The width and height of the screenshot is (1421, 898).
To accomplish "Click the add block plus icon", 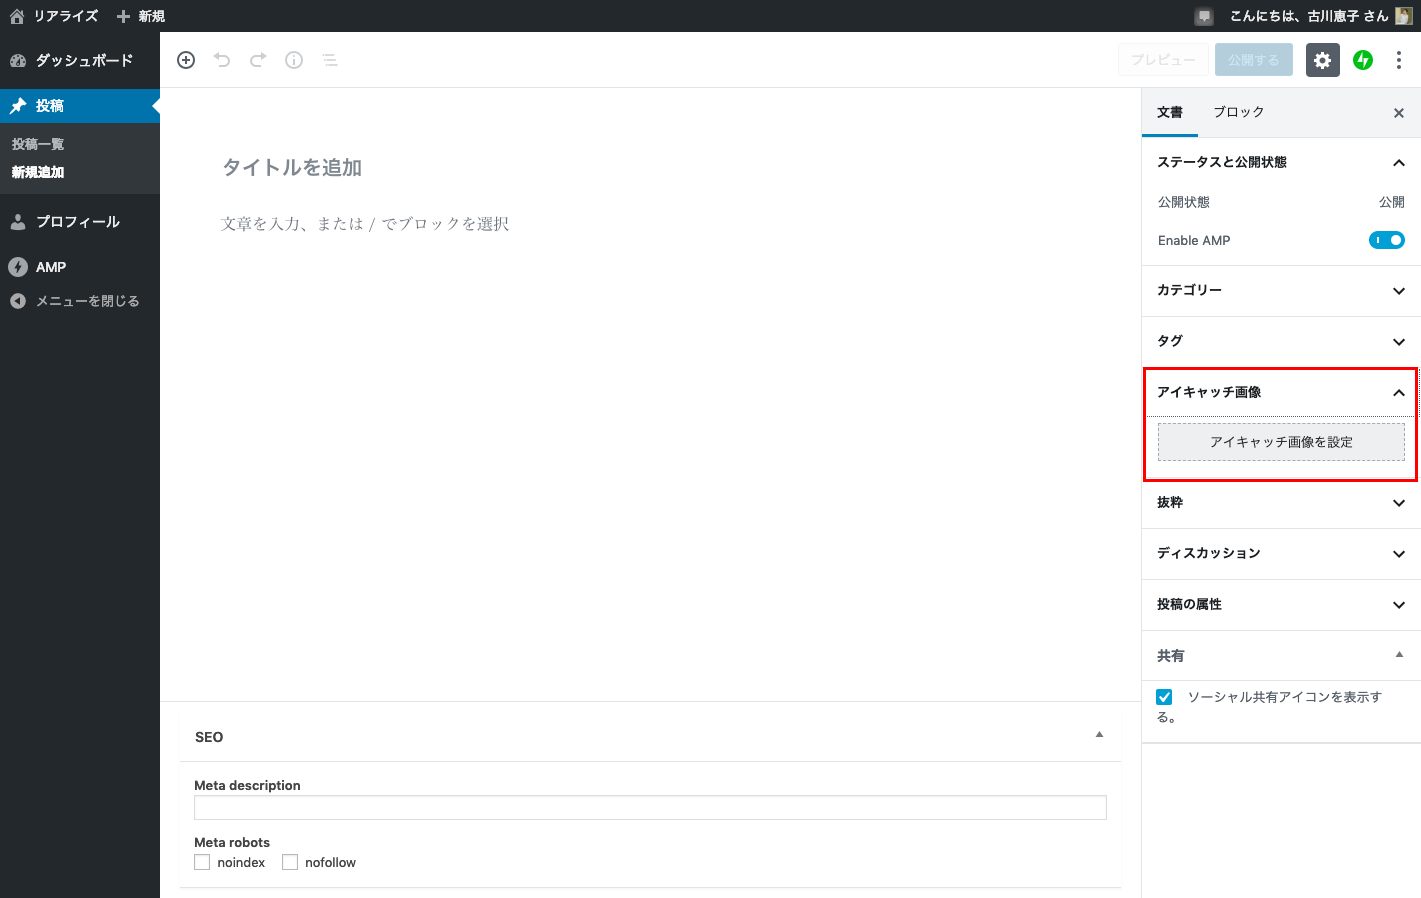I will click(186, 60).
